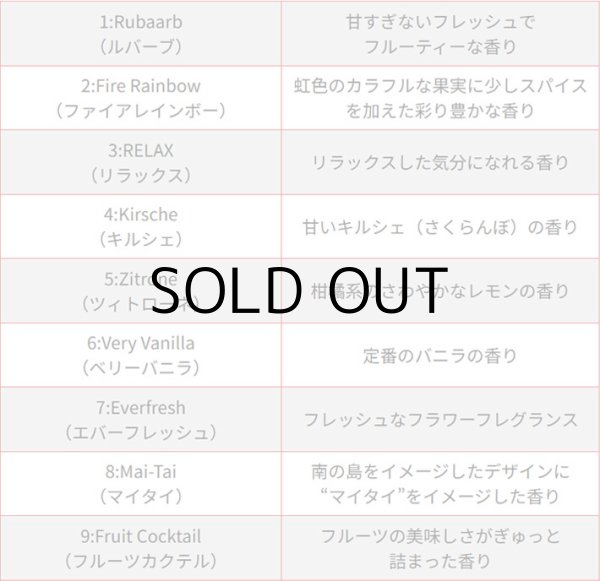Select the 6:Very Vanilla cell
600x581 pixels.
[141, 355]
